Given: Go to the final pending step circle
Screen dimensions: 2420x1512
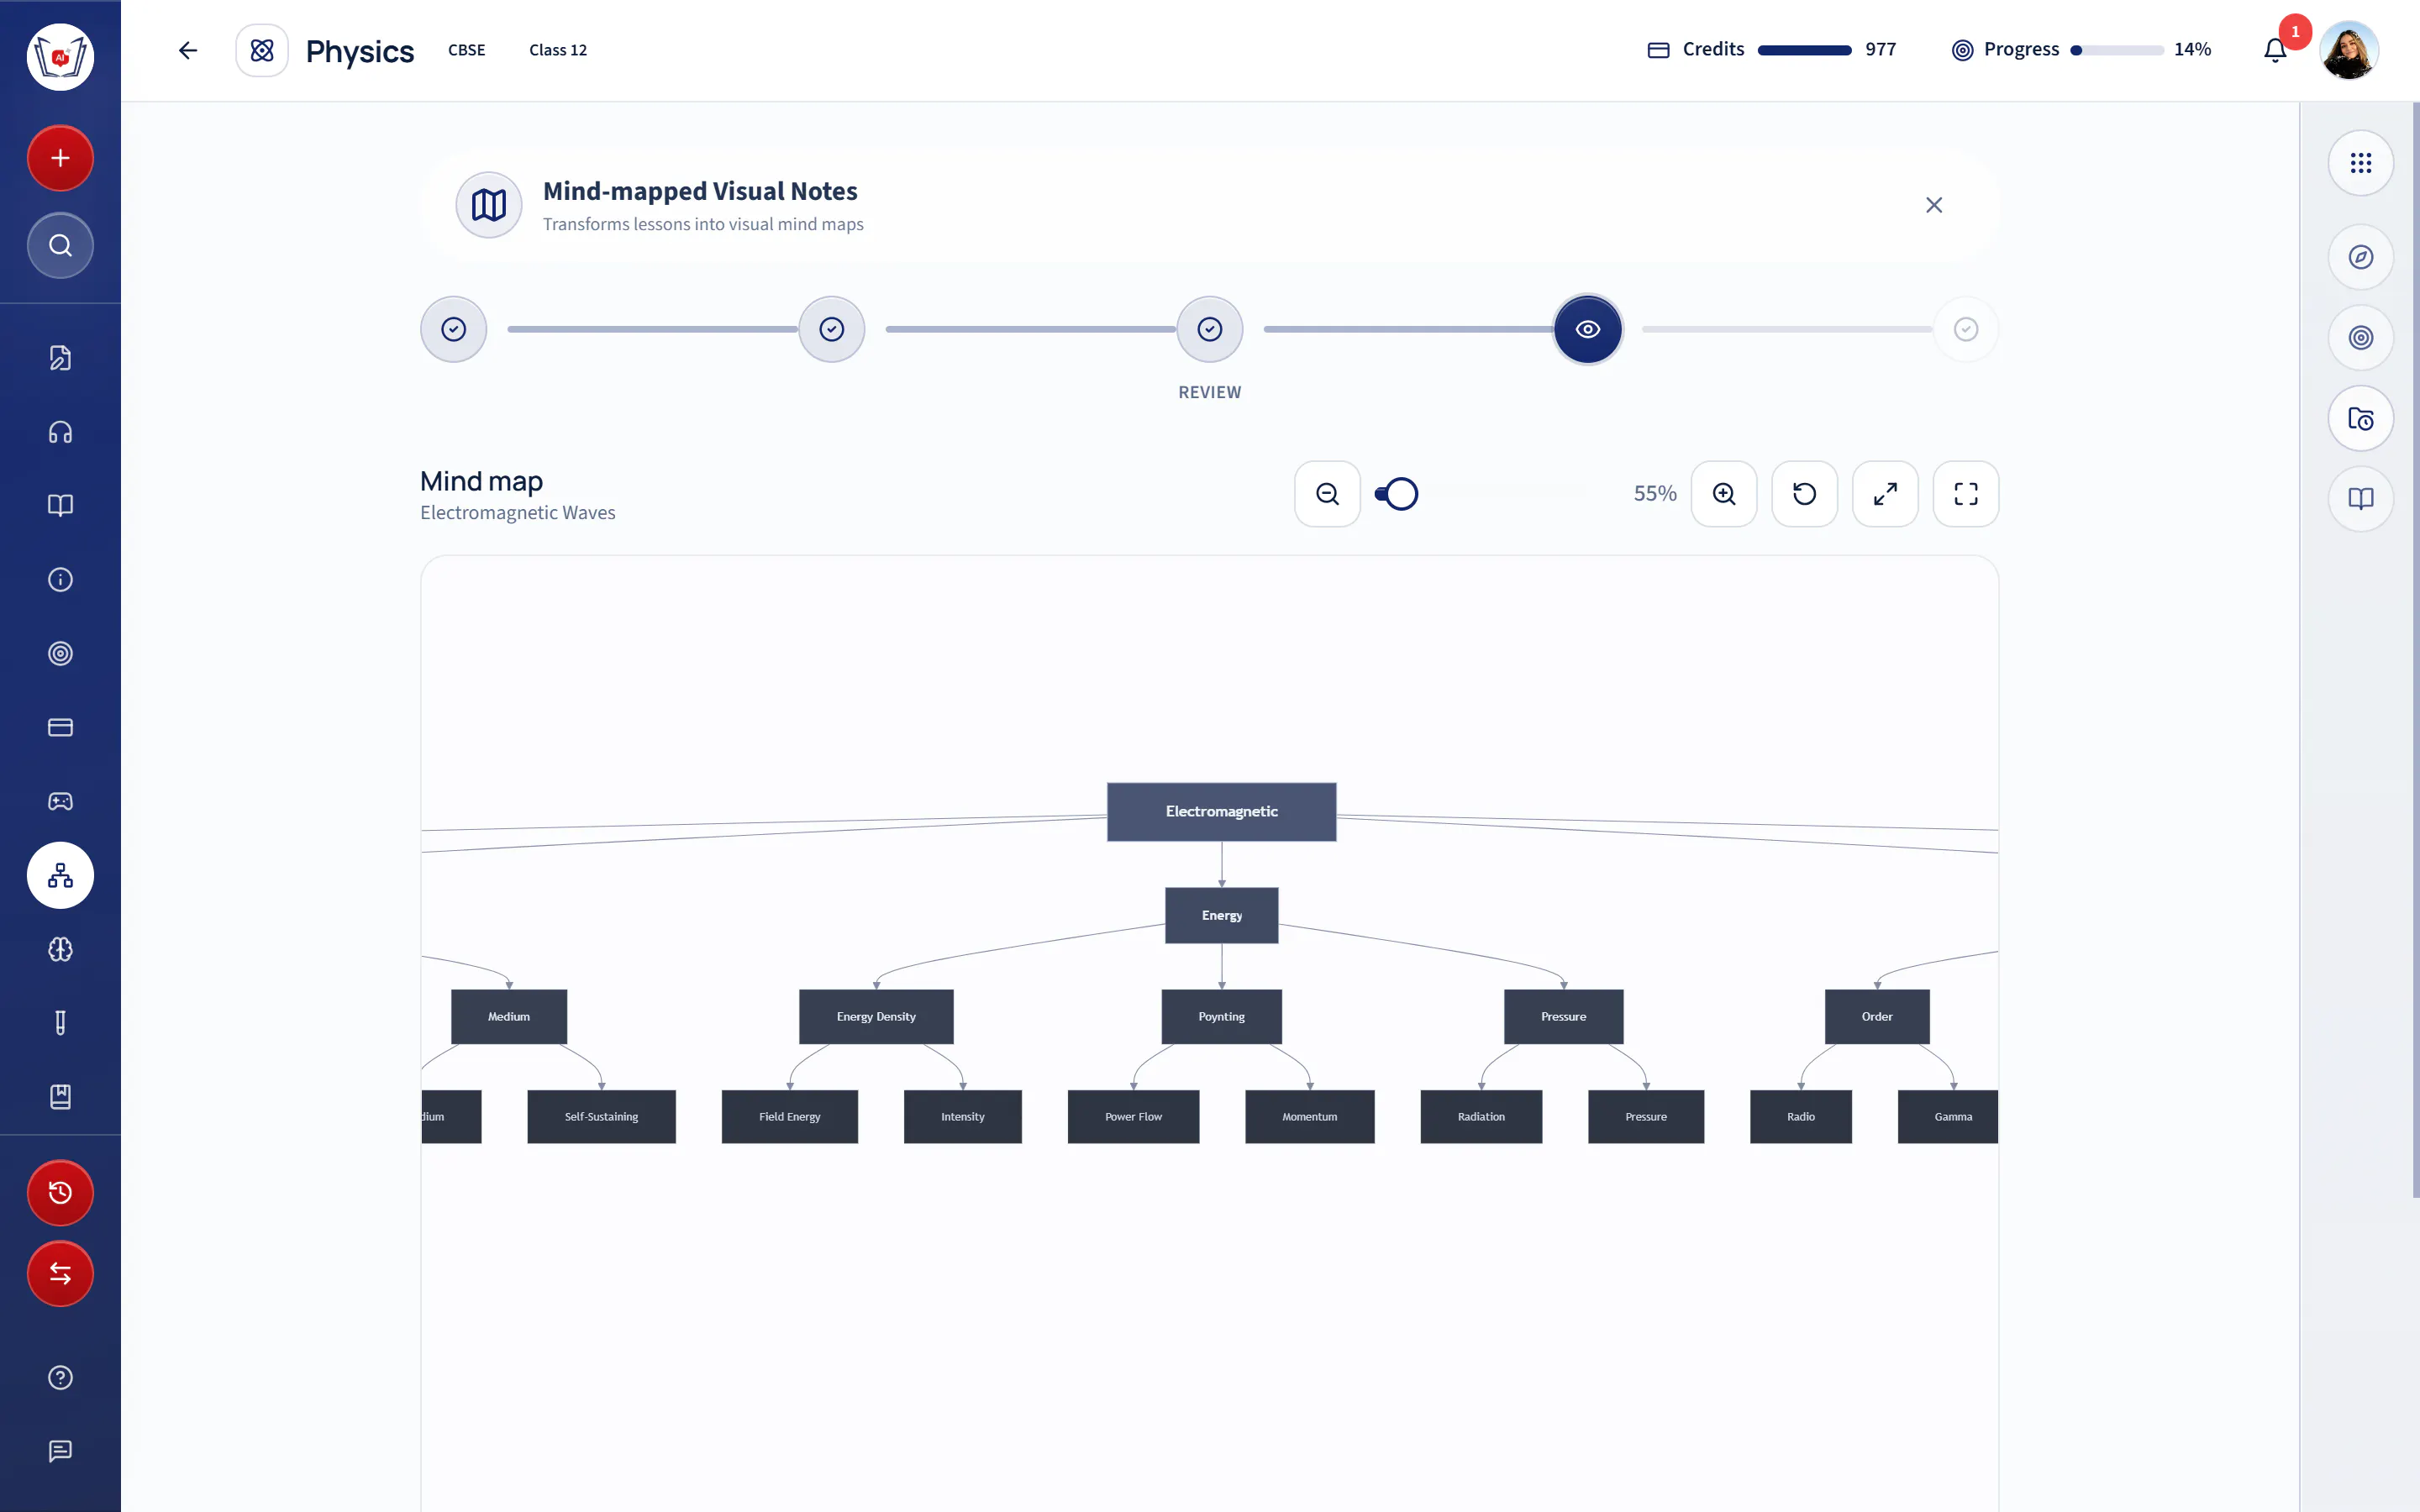Looking at the screenshot, I should pyautogui.click(x=1966, y=329).
